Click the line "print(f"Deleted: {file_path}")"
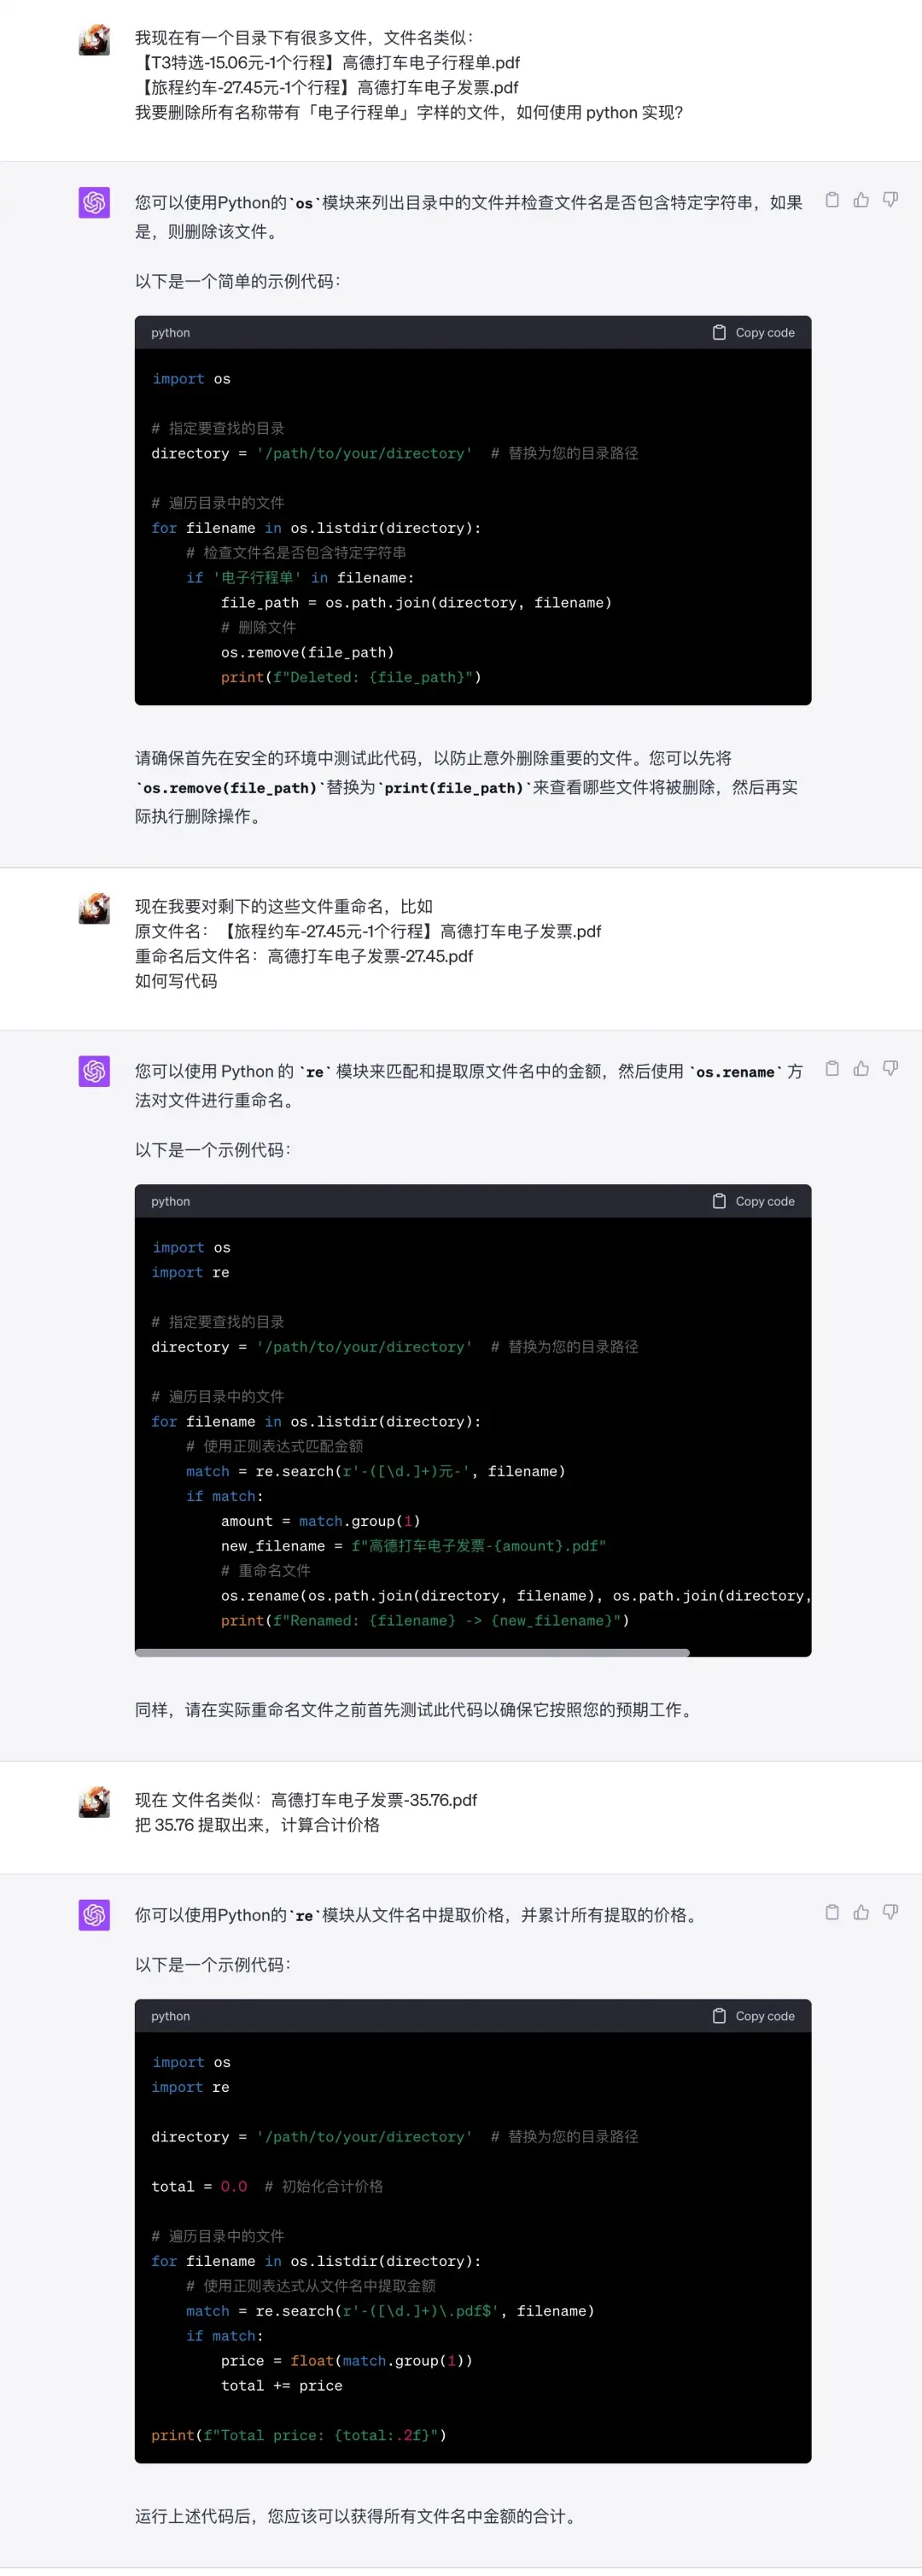The width and height of the screenshot is (922, 2576). pos(351,677)
